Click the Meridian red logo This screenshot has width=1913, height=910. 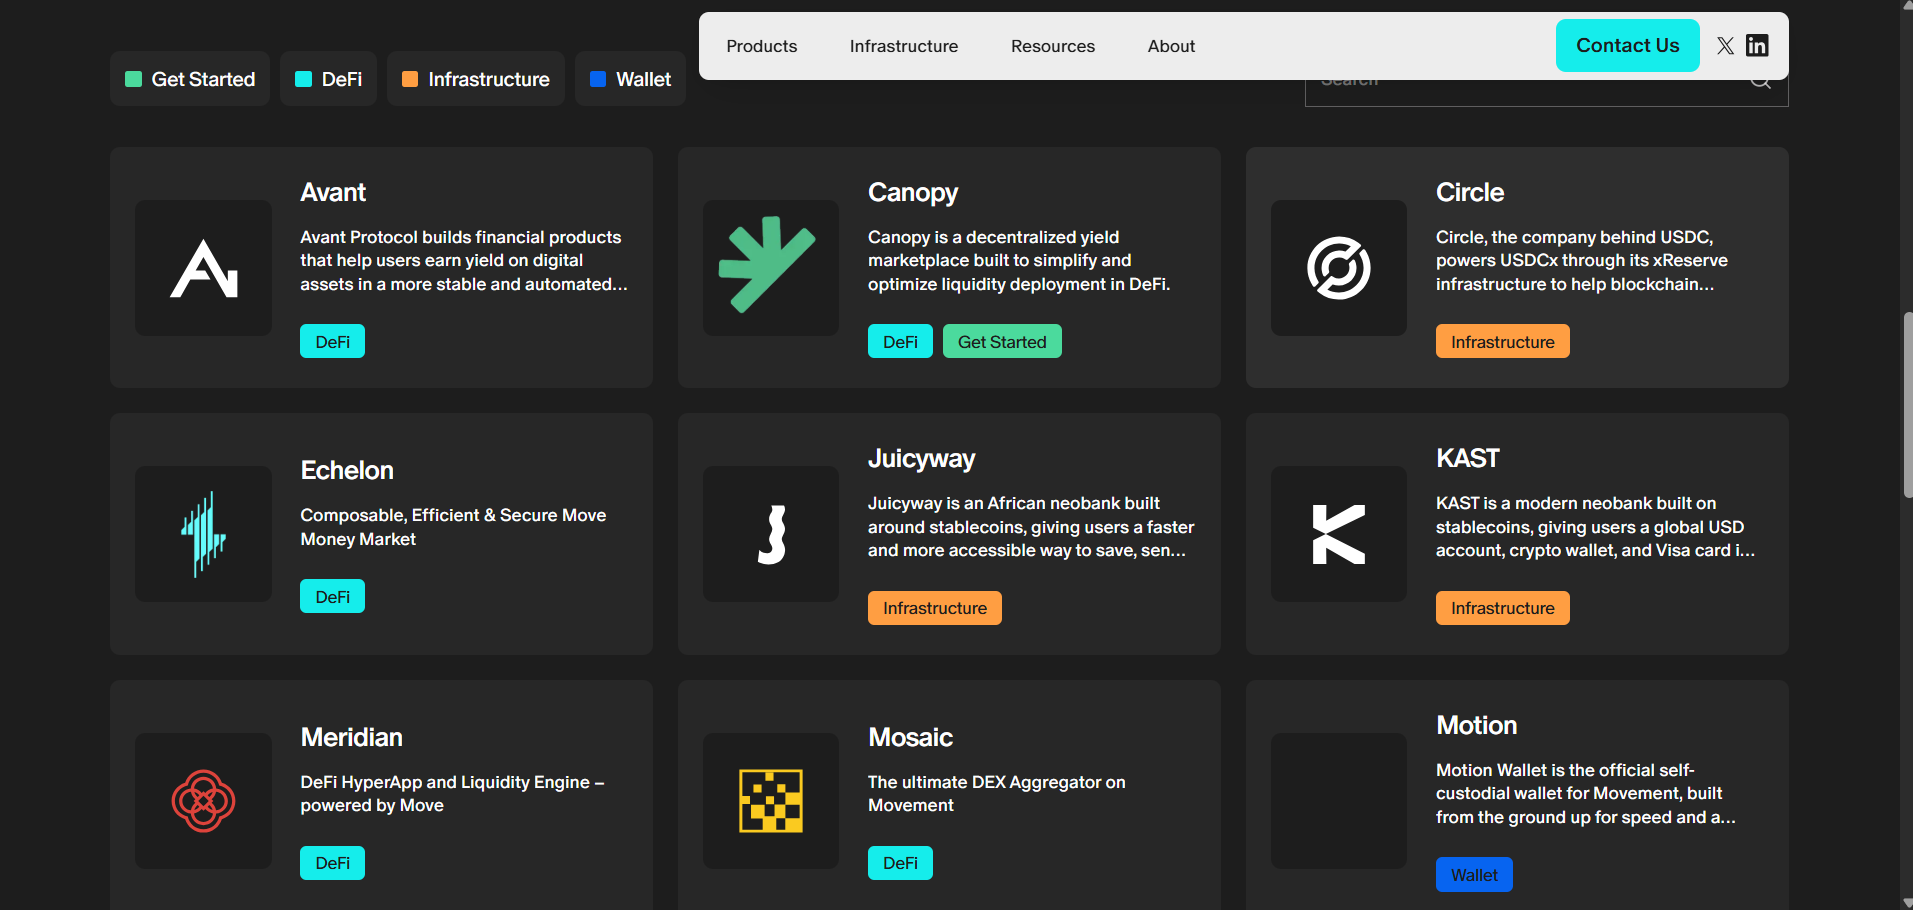tap(203, 801)
